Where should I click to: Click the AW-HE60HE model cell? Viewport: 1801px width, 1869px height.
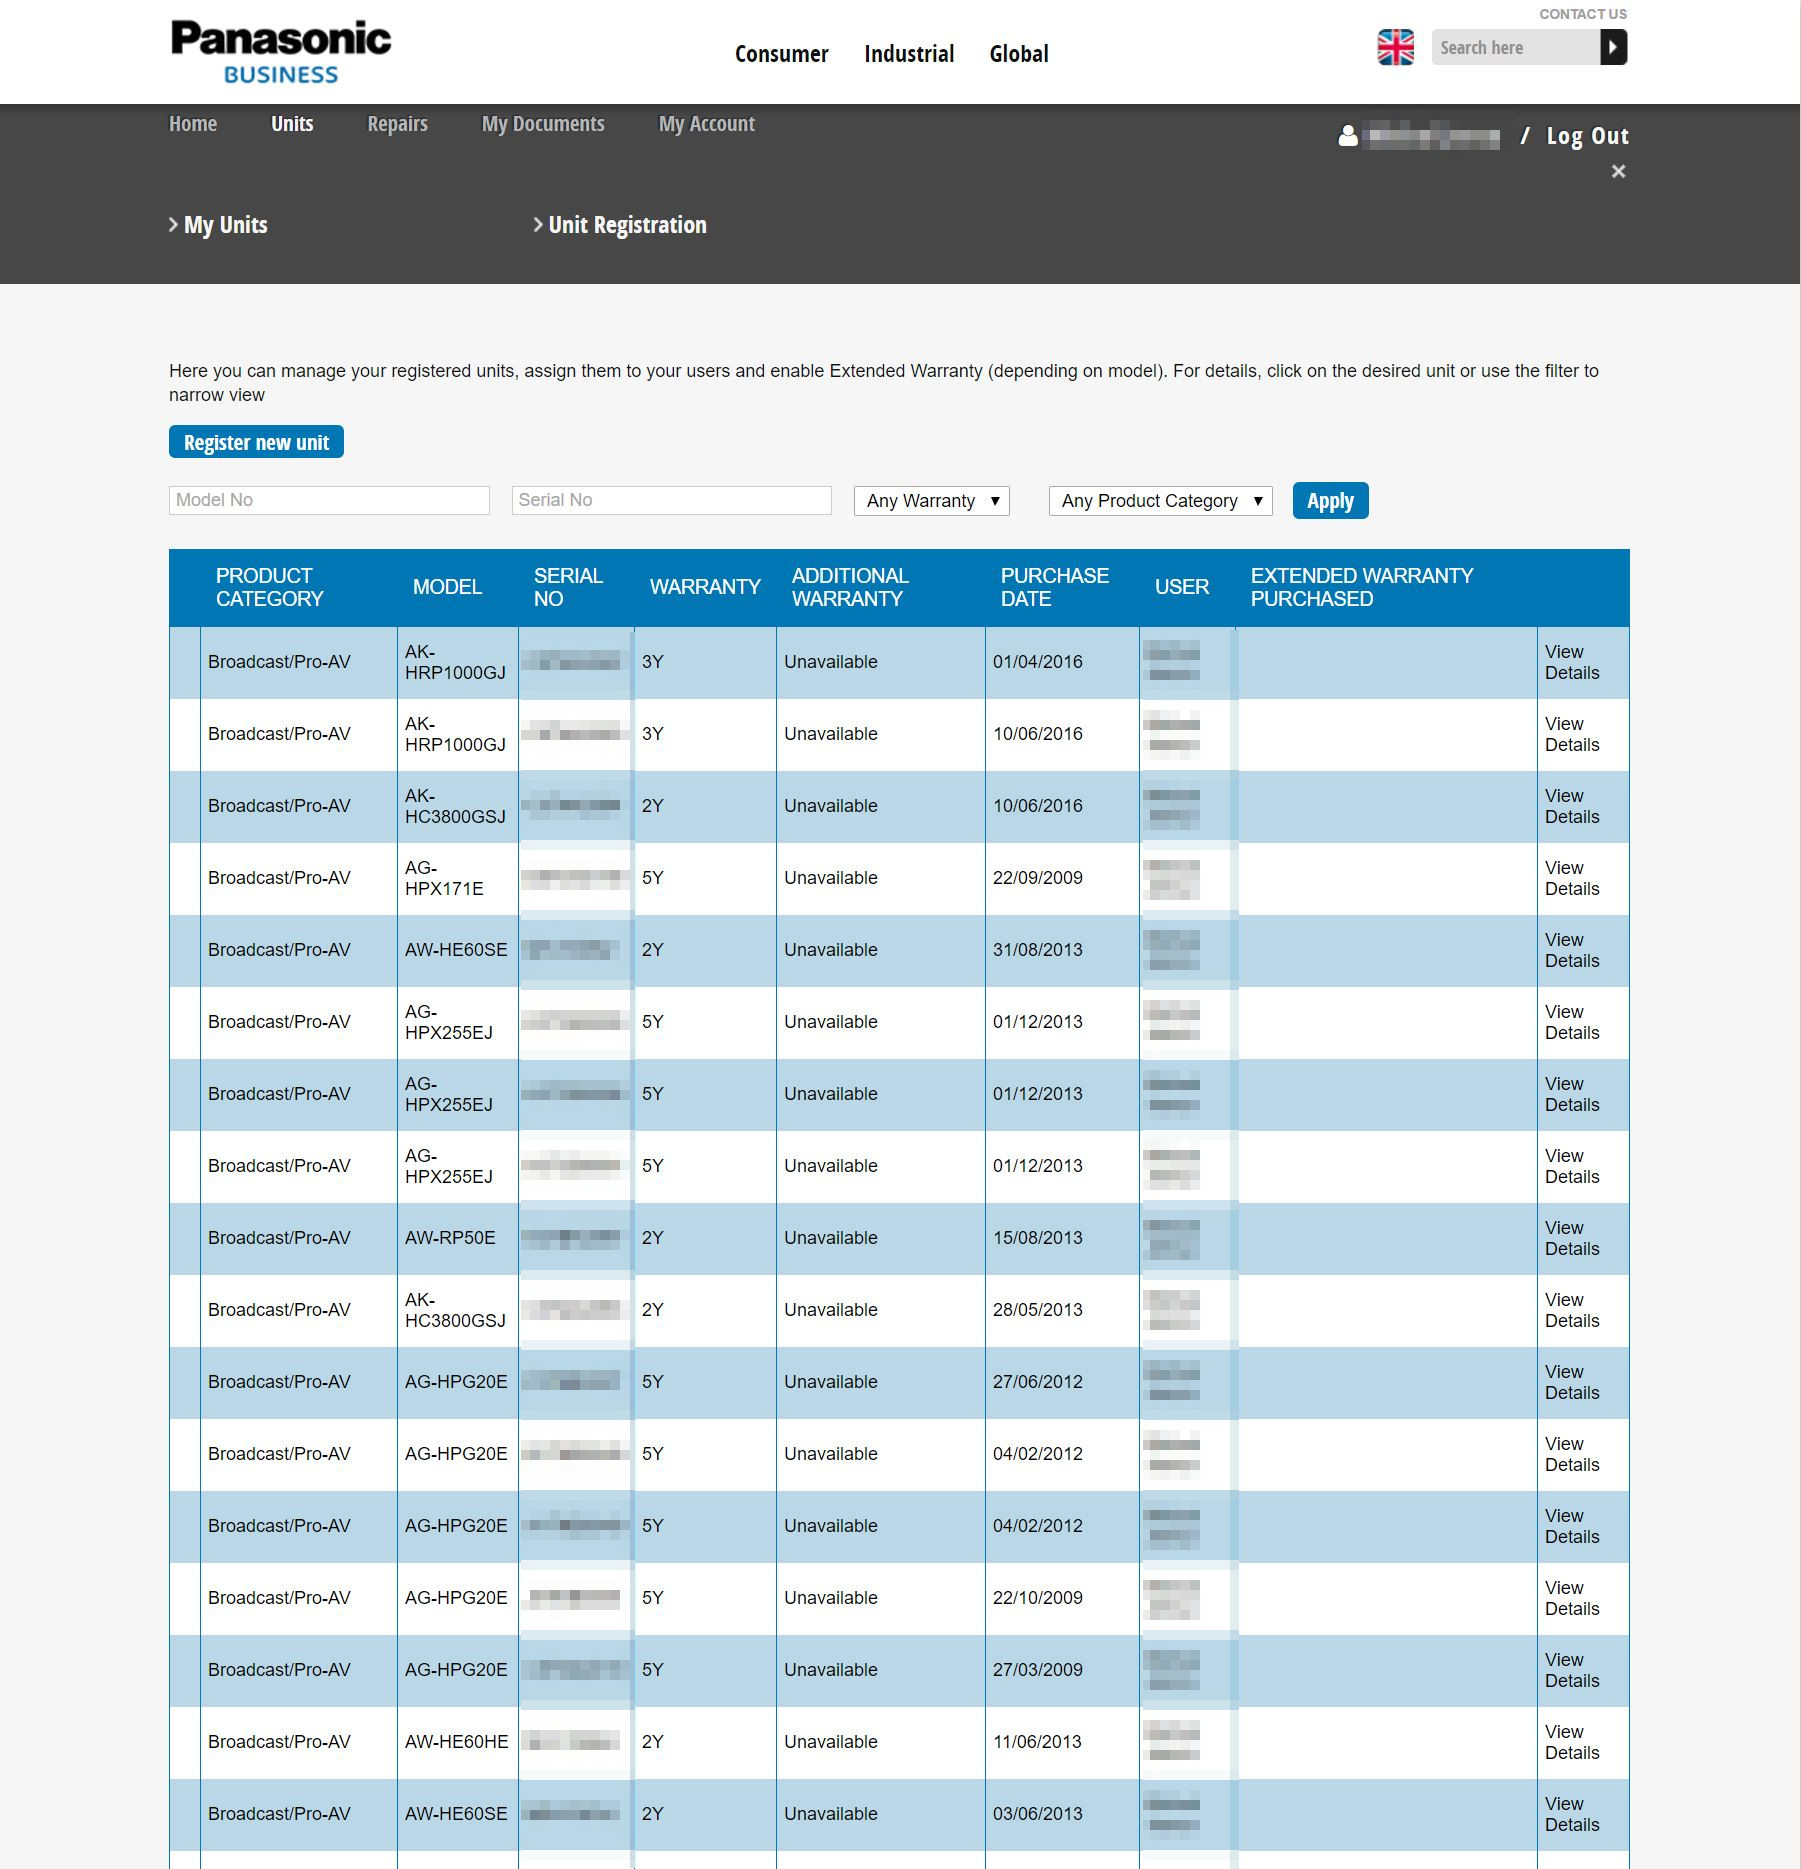click(456, 1742)
